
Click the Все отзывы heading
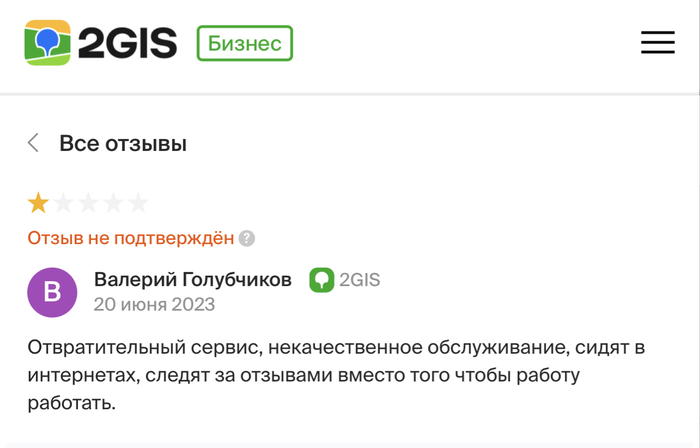coord(123,143)
